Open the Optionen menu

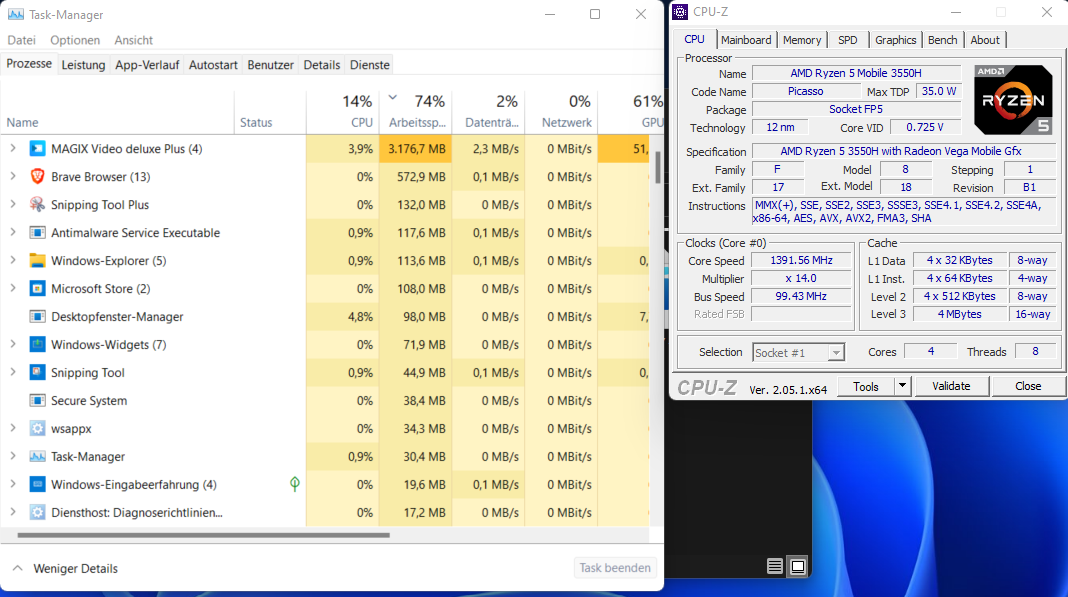[75, 40]
